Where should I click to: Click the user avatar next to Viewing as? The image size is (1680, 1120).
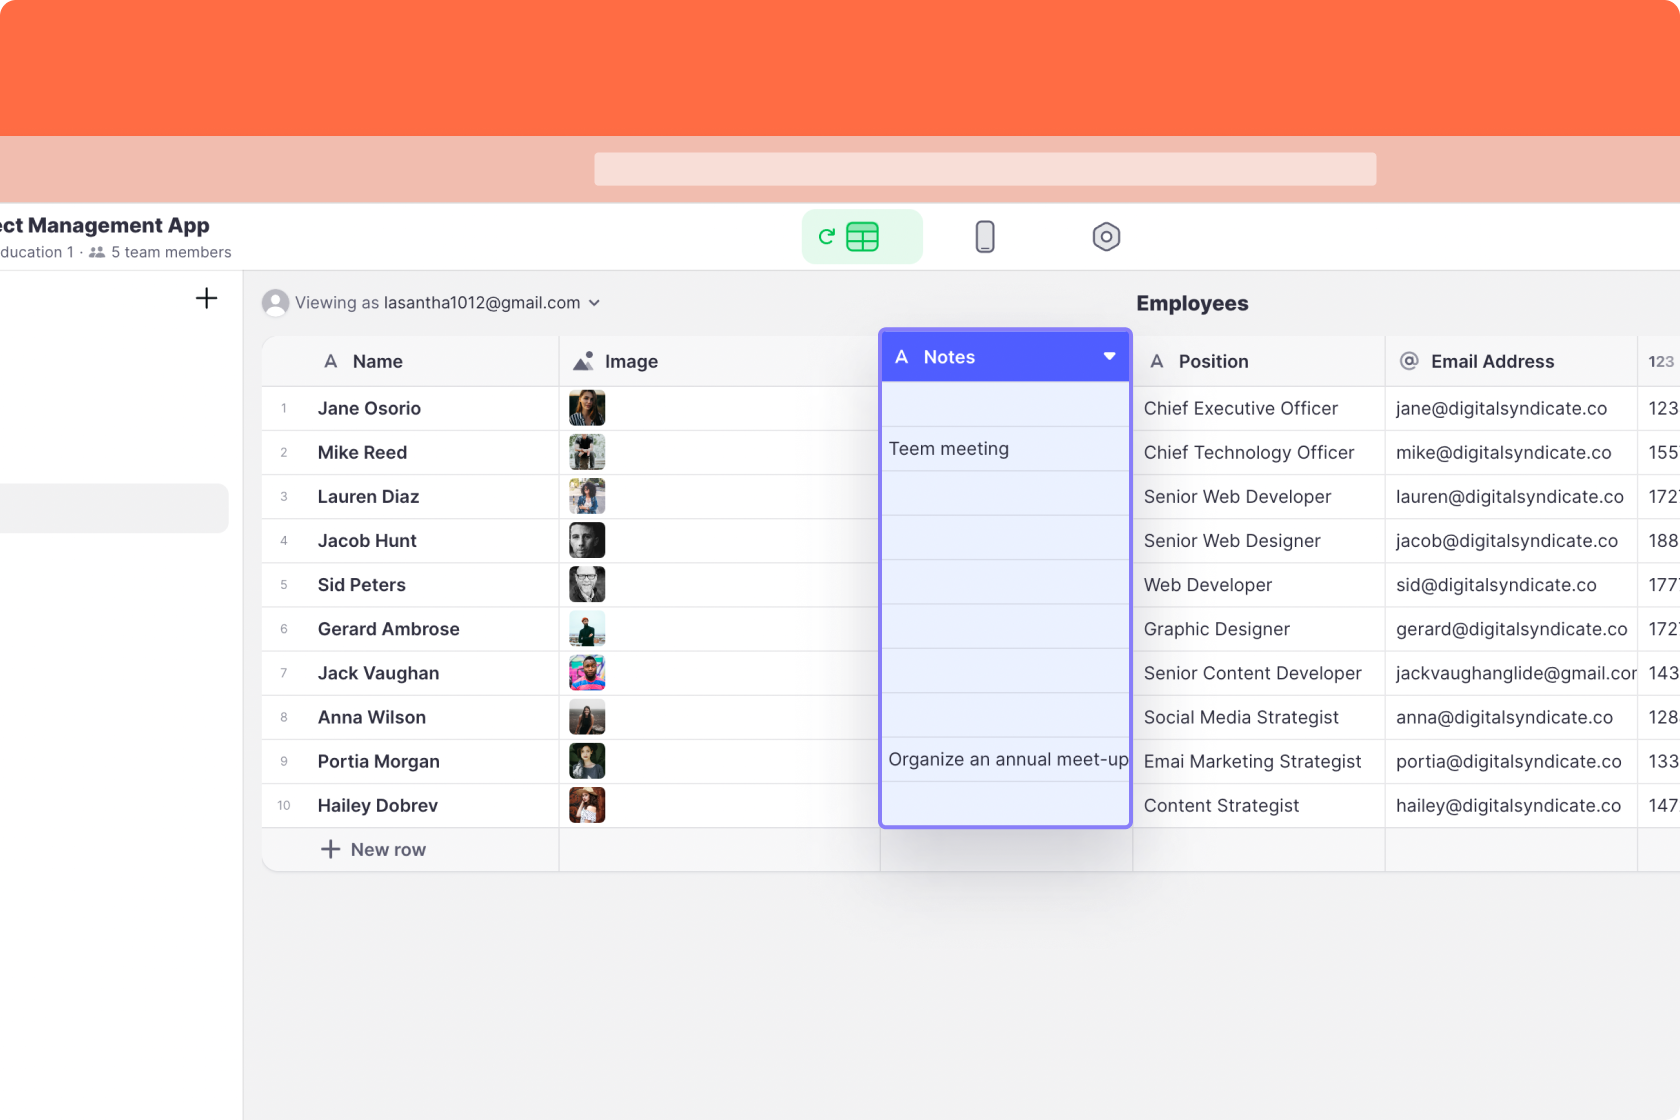275,302
